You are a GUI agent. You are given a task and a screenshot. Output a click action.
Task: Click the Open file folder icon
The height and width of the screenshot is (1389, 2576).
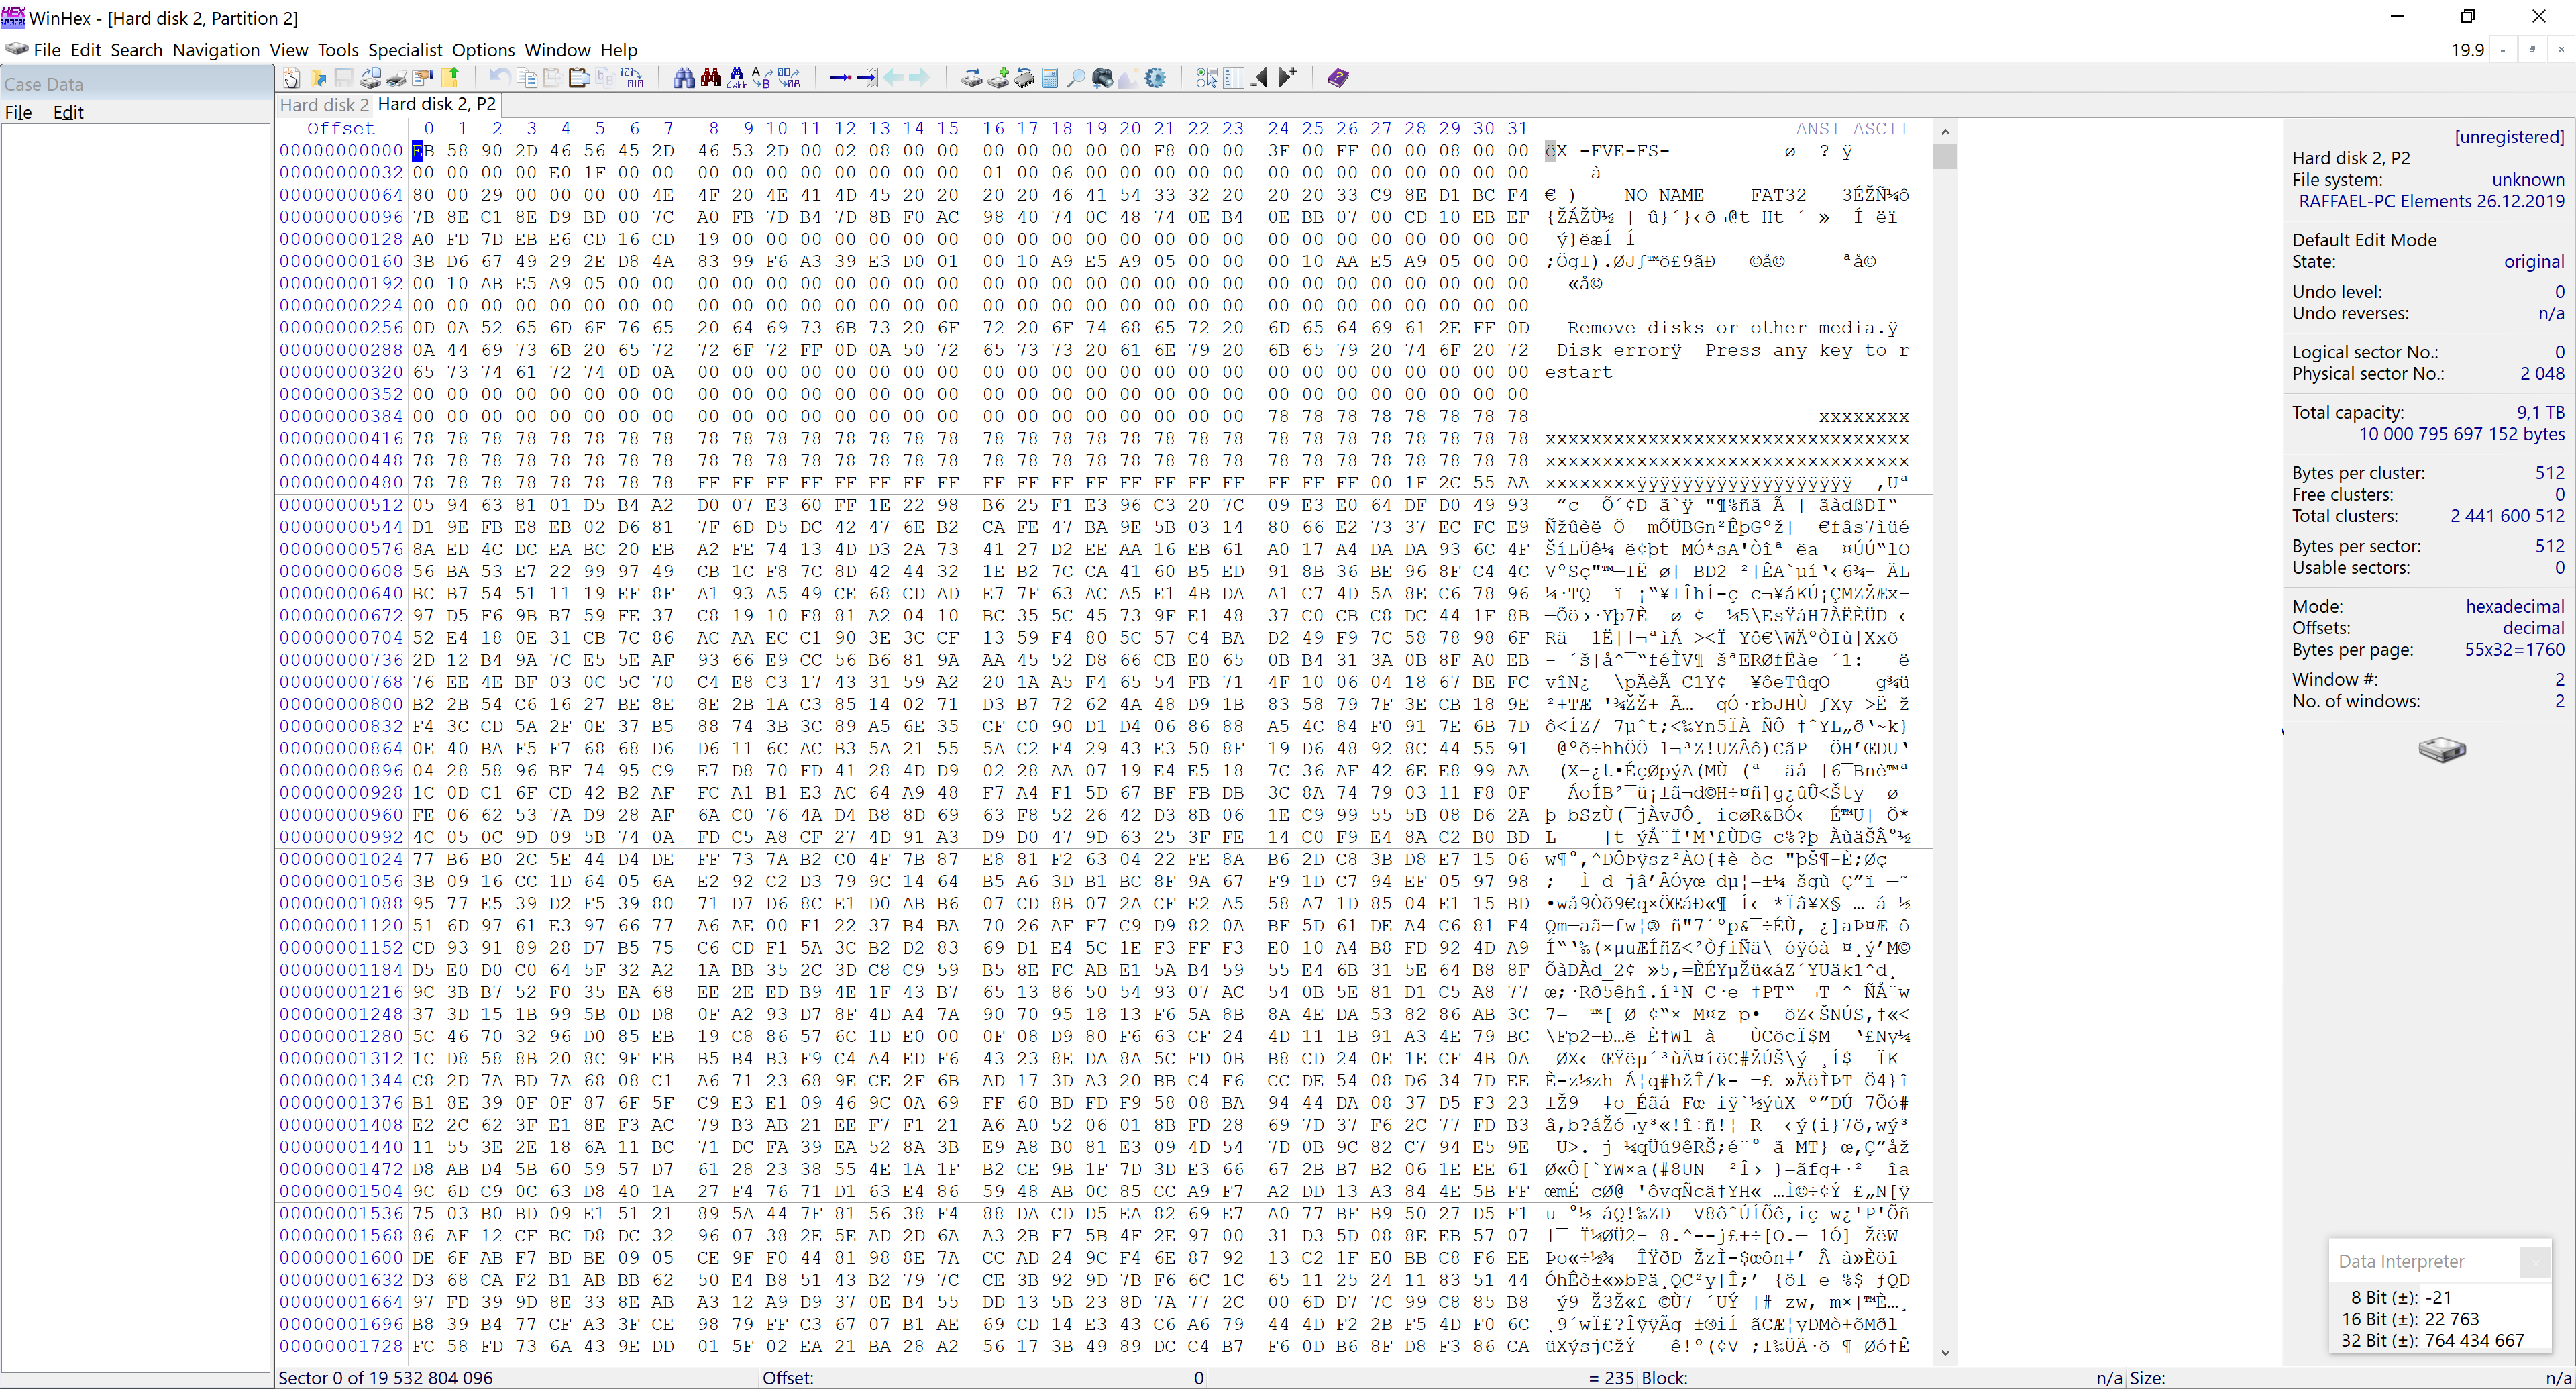(319, 78)
